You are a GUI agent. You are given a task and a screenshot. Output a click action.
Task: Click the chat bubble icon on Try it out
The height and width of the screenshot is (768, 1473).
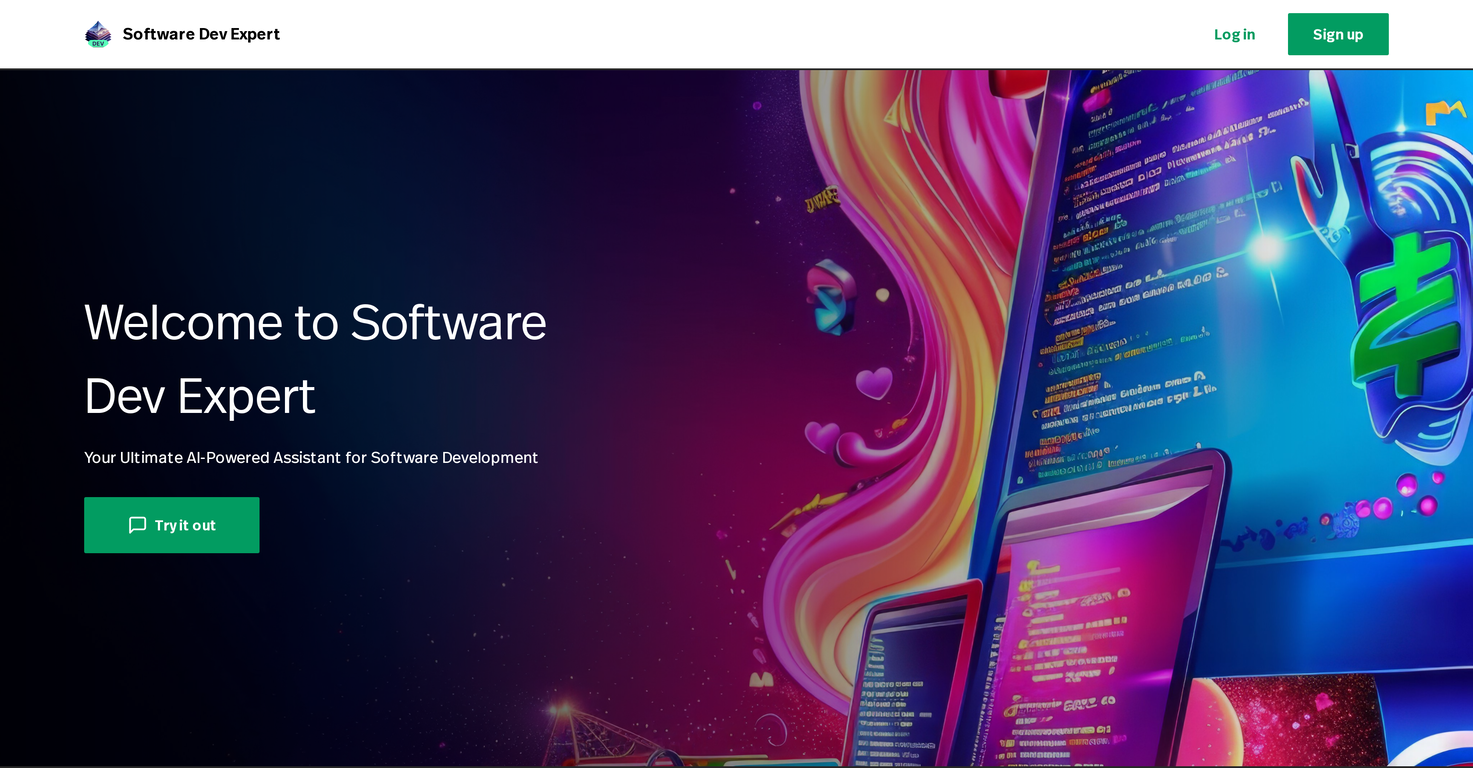point(137,525)
